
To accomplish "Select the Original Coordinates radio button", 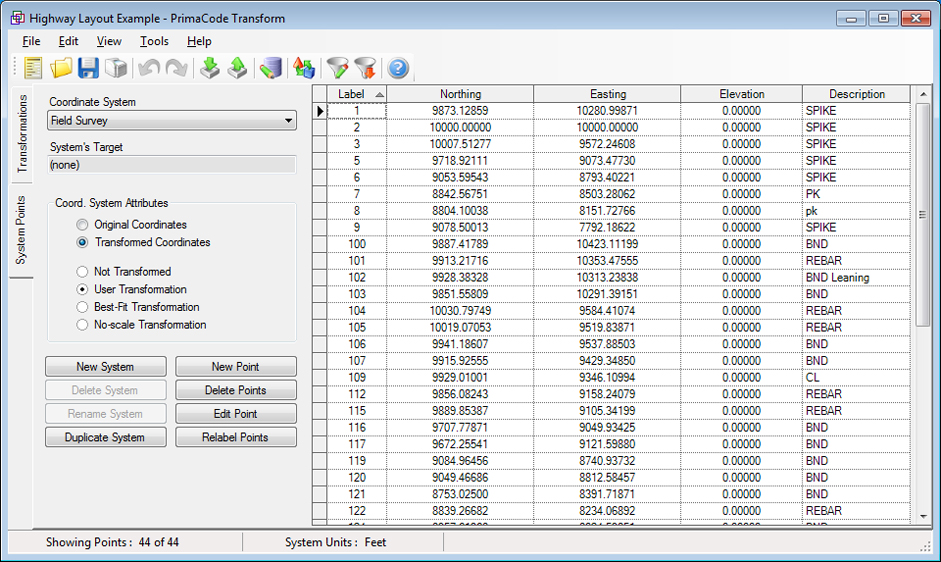I will [x=82, y=225].
